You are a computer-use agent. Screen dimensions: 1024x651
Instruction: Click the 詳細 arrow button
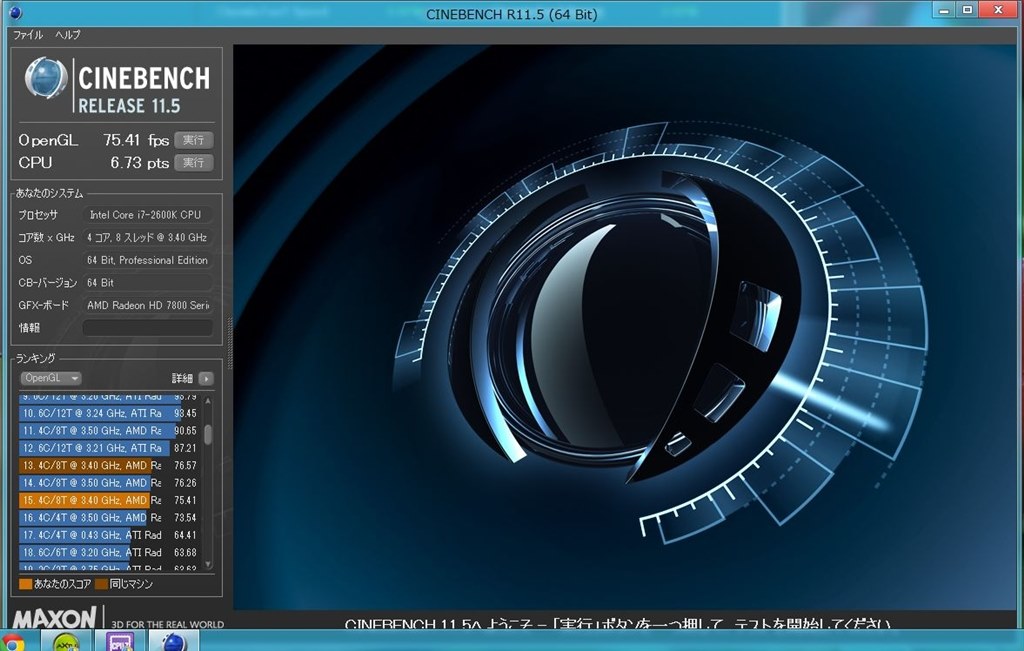click(206, 379)
